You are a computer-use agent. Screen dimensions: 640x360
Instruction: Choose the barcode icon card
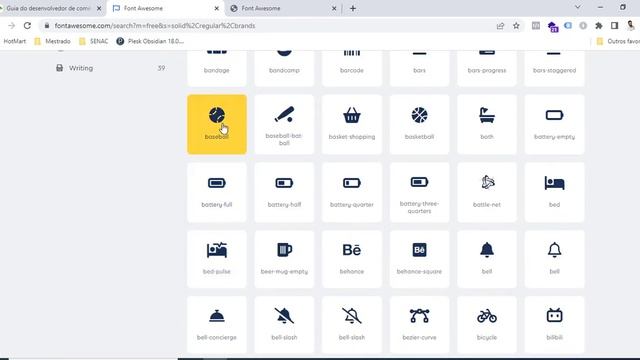pos(352,68)
